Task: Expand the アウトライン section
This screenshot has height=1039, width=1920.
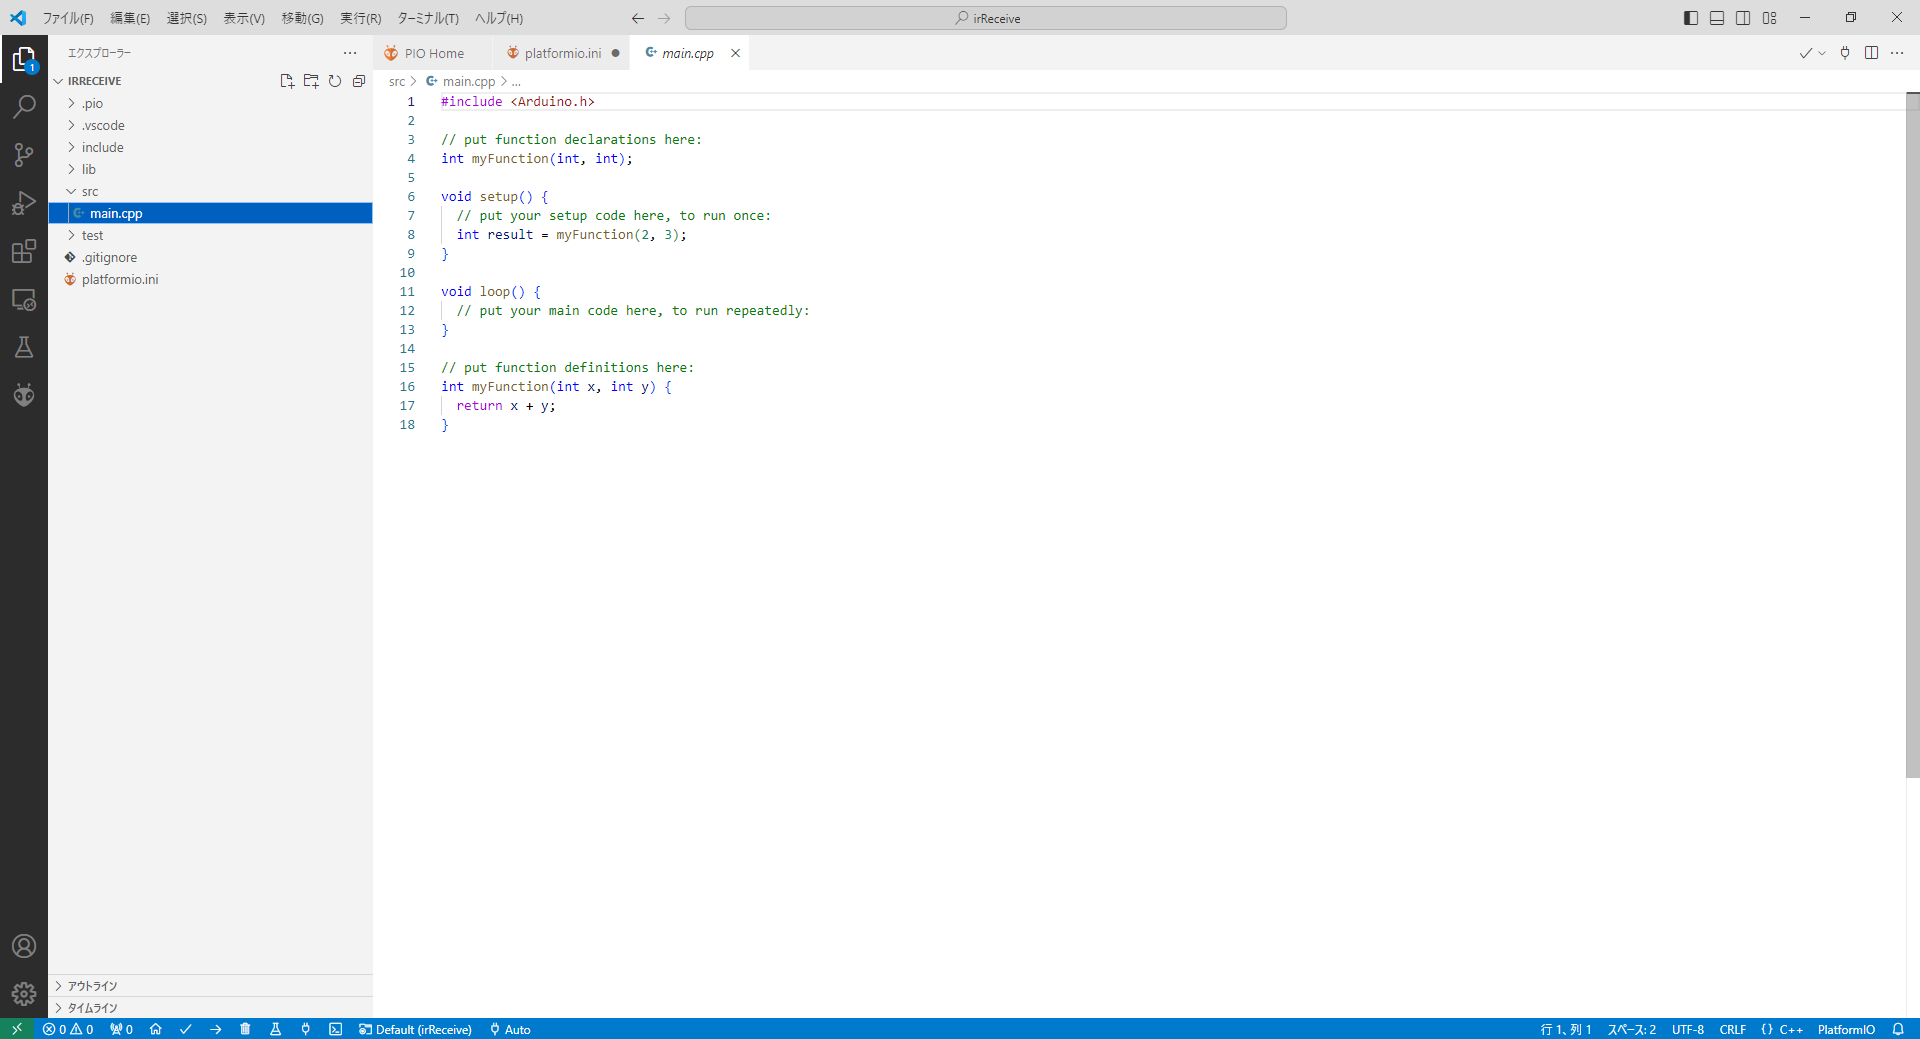Action: point(92,986)
